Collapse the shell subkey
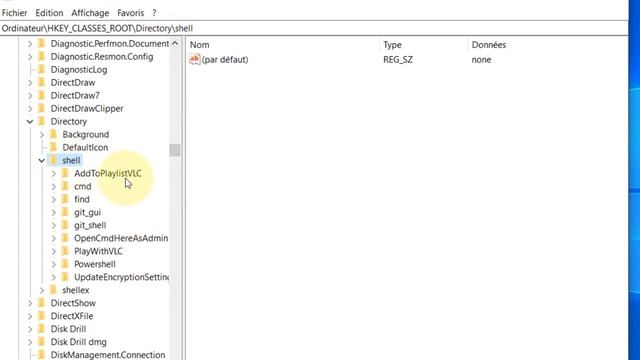Image resolution: width=640 pixels, height=360 pixels. [42, 160]
